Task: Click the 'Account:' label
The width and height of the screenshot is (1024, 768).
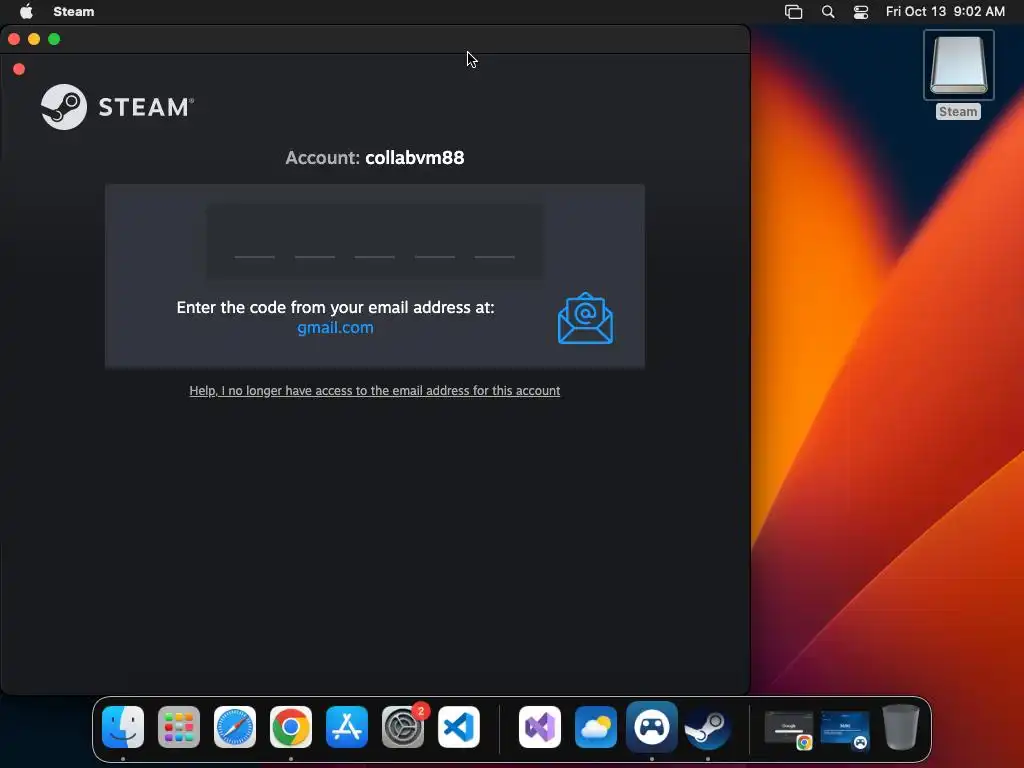Action: coord(323,157)
